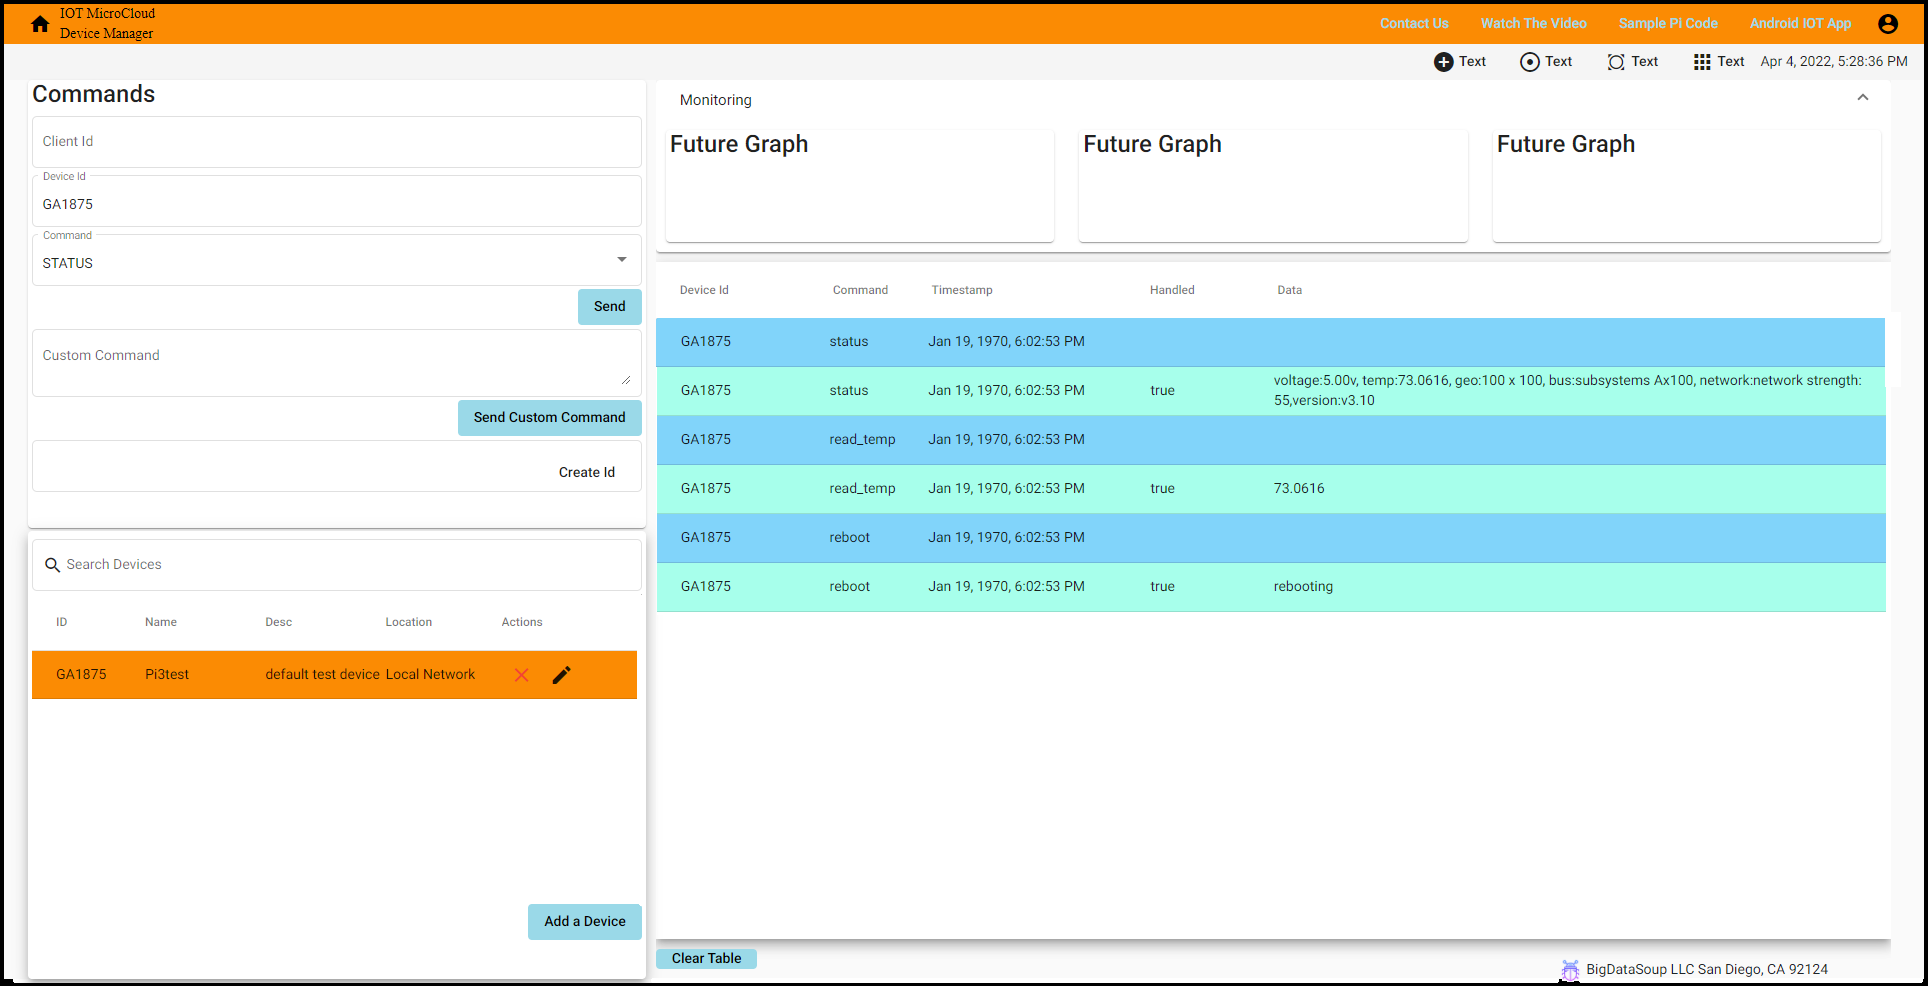Sort by Data column header
The width and height of the screenshot is (1928, 988).
click(1289, 290)
